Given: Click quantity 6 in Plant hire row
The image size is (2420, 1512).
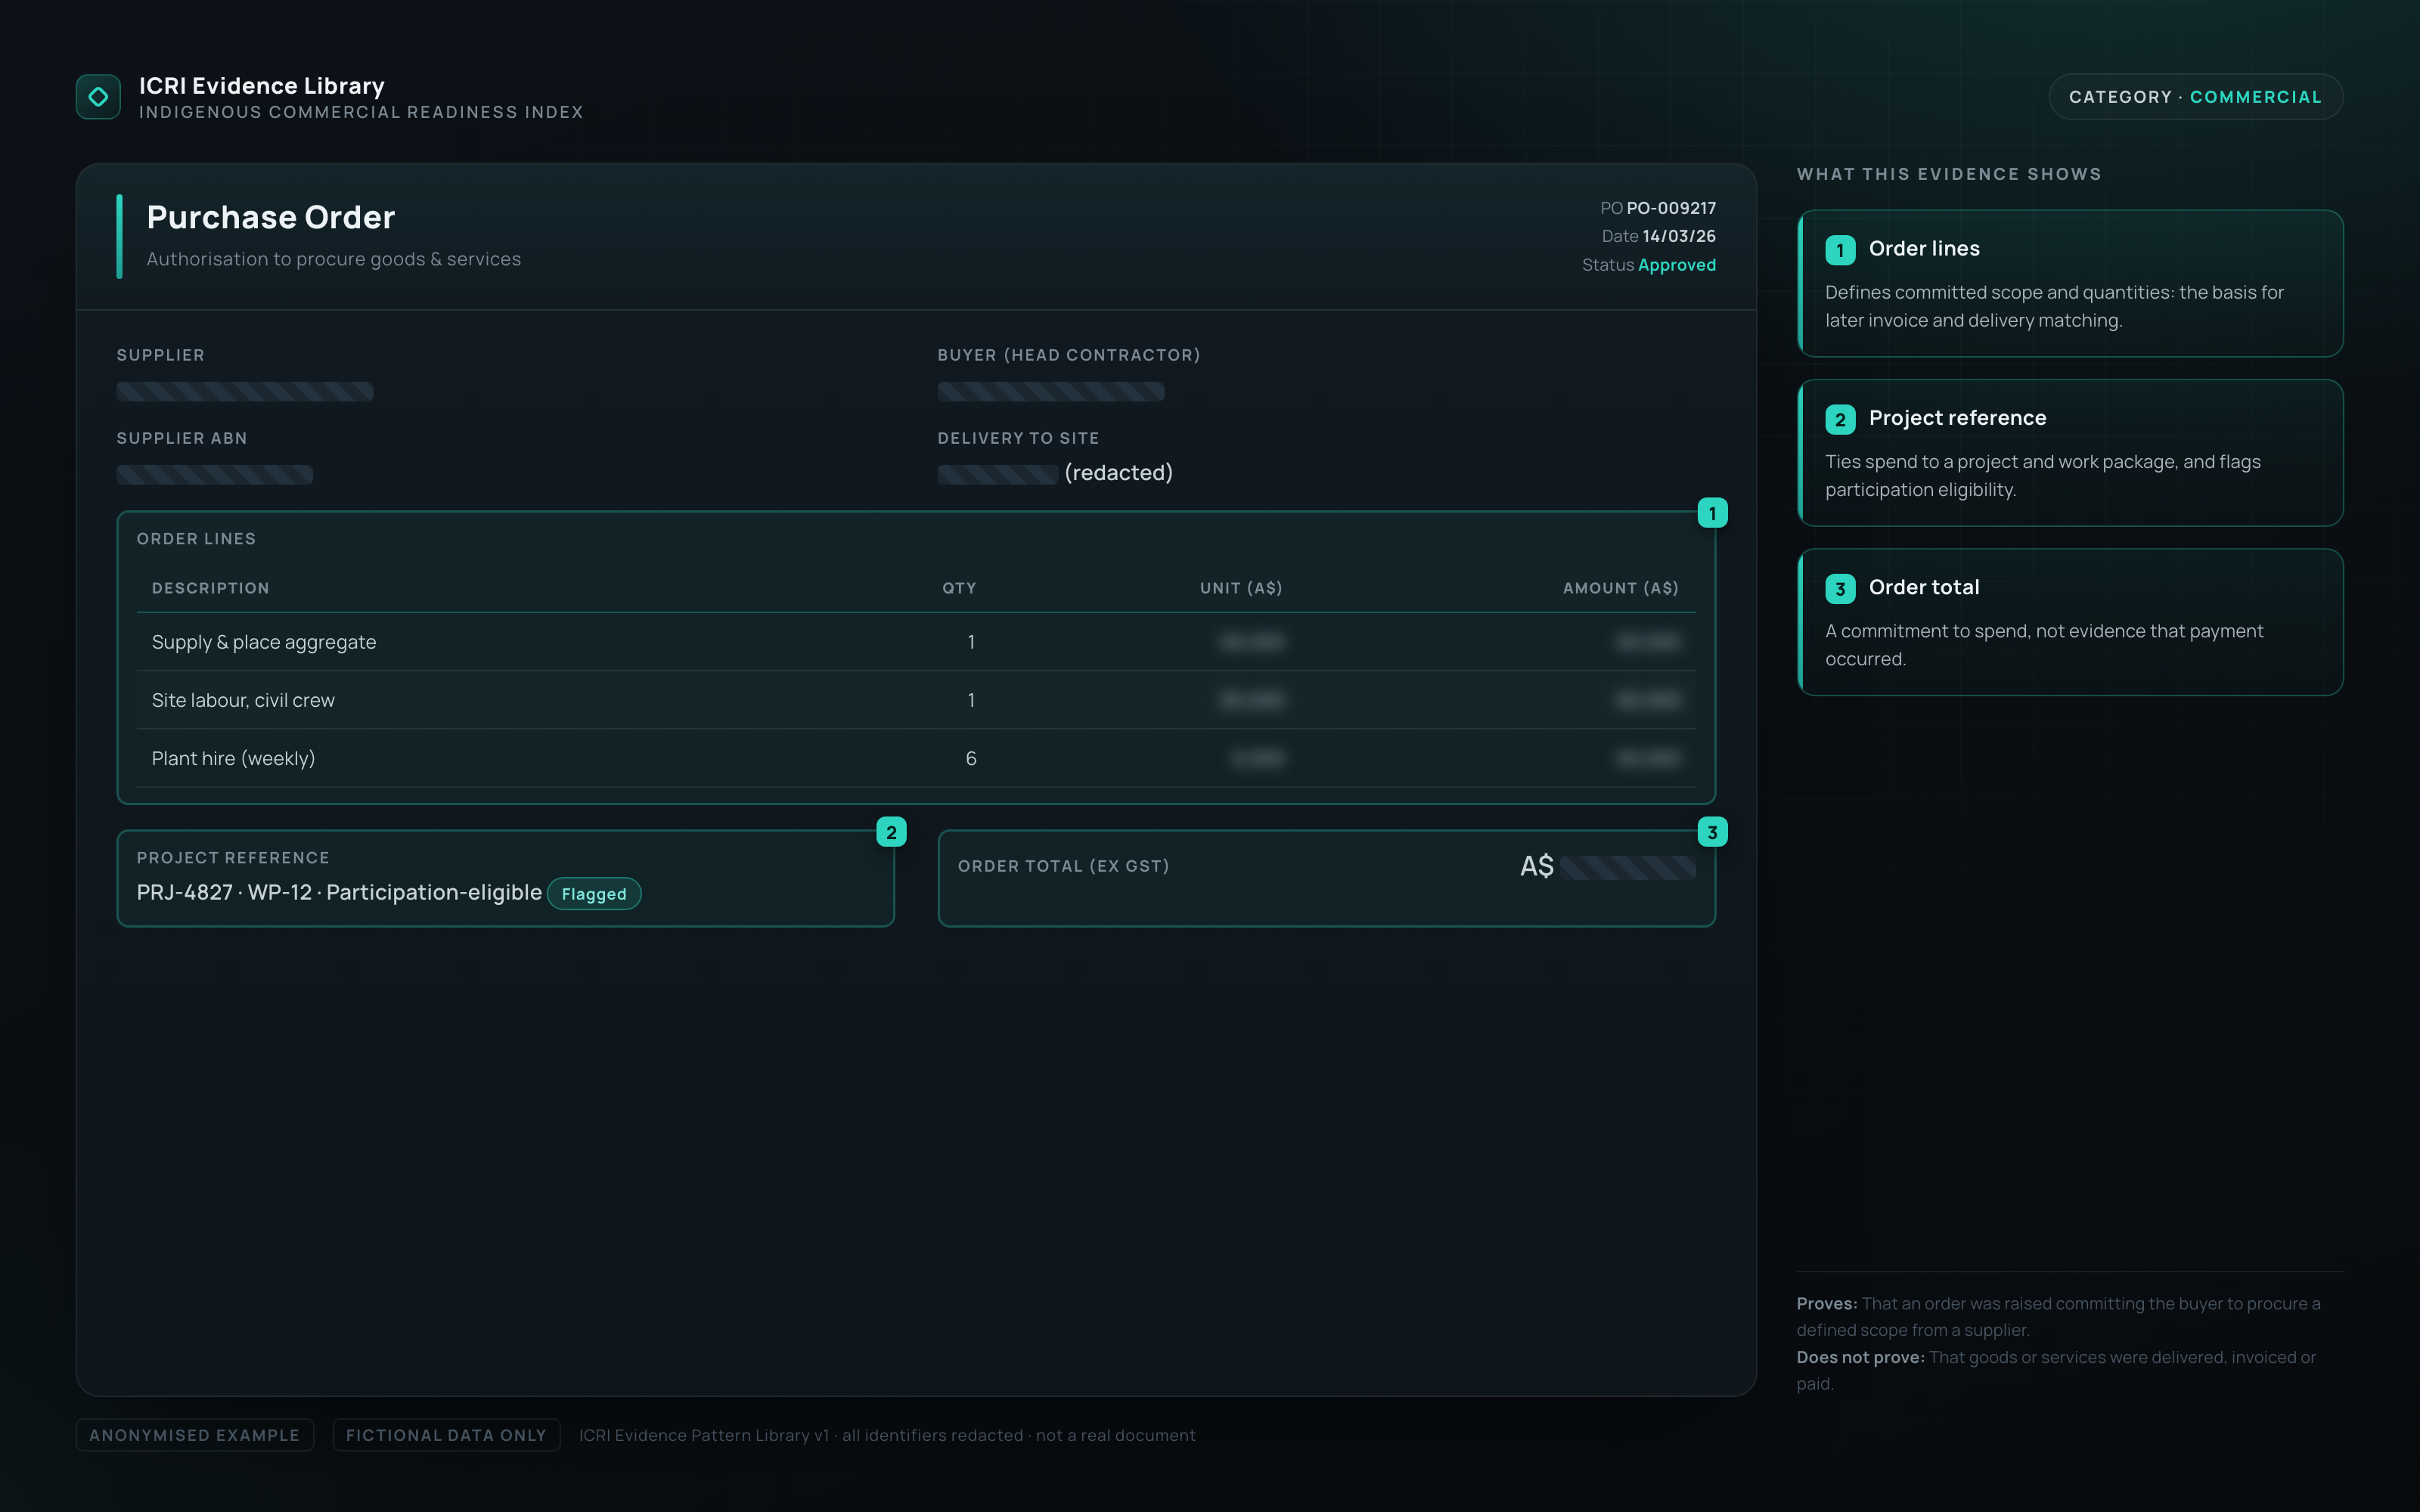Looking at the screenshot, I should click(971, 758).
